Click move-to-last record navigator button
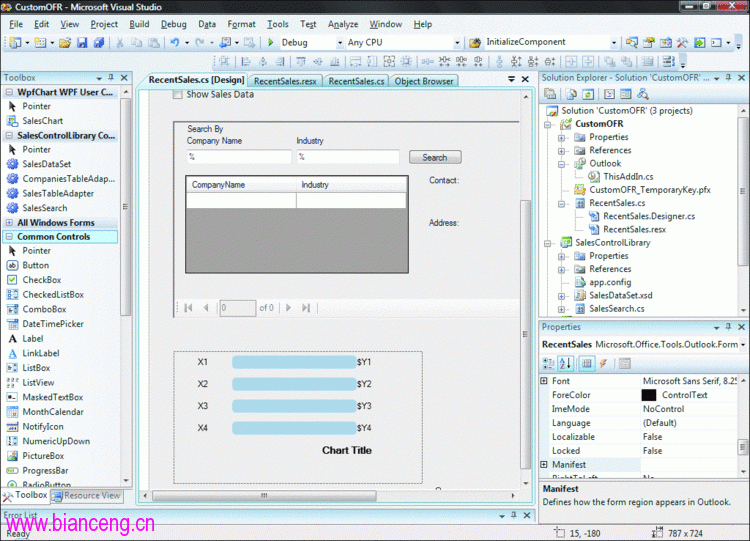The width and height of the screenshot is (750, 541). (x=306, y=308)
